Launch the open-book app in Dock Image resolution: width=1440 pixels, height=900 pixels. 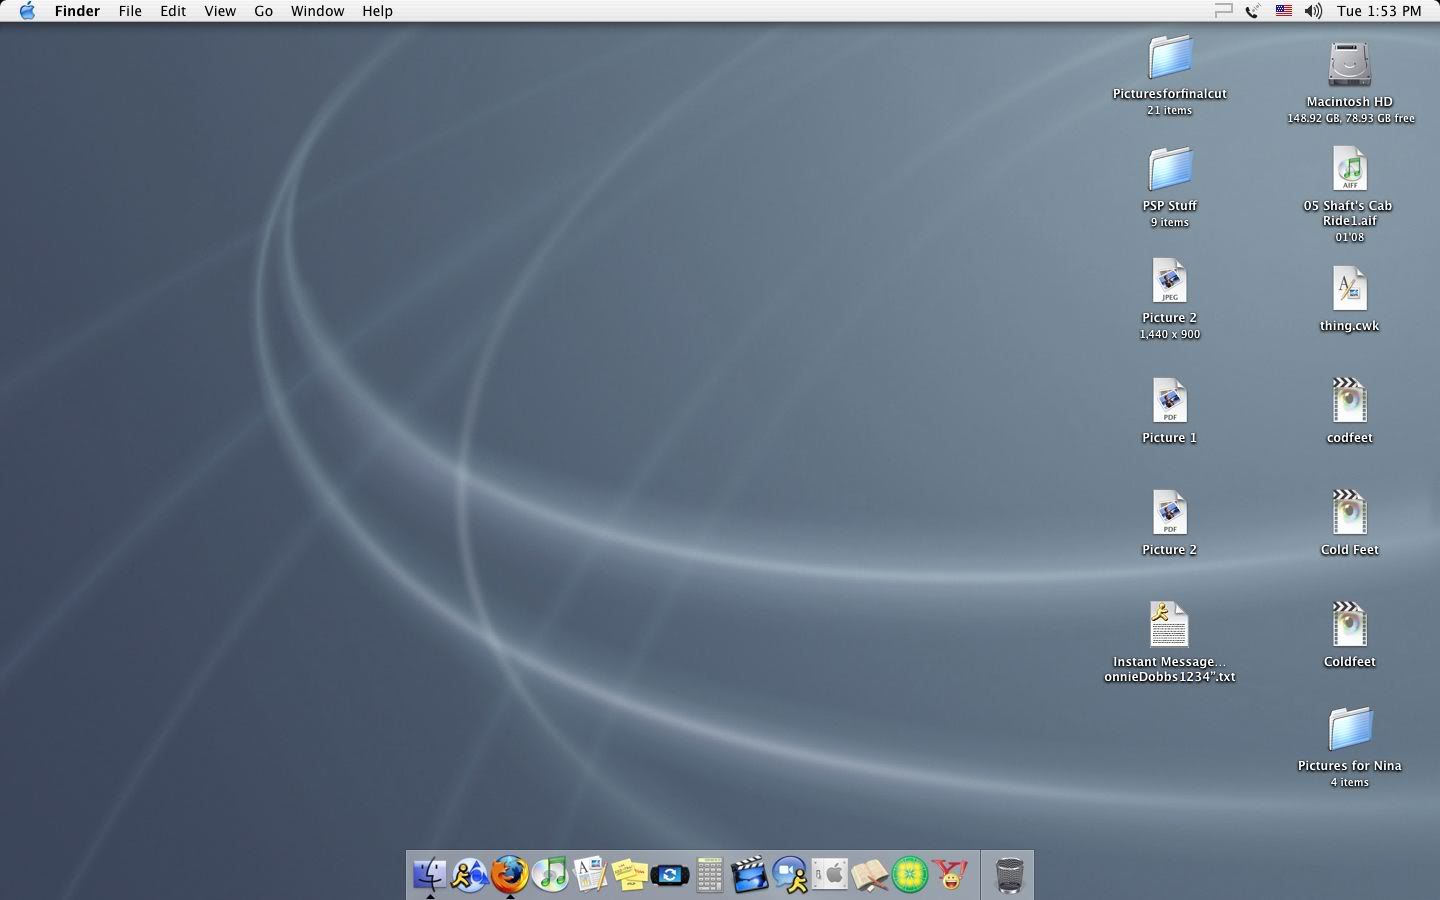click(870, 875)
